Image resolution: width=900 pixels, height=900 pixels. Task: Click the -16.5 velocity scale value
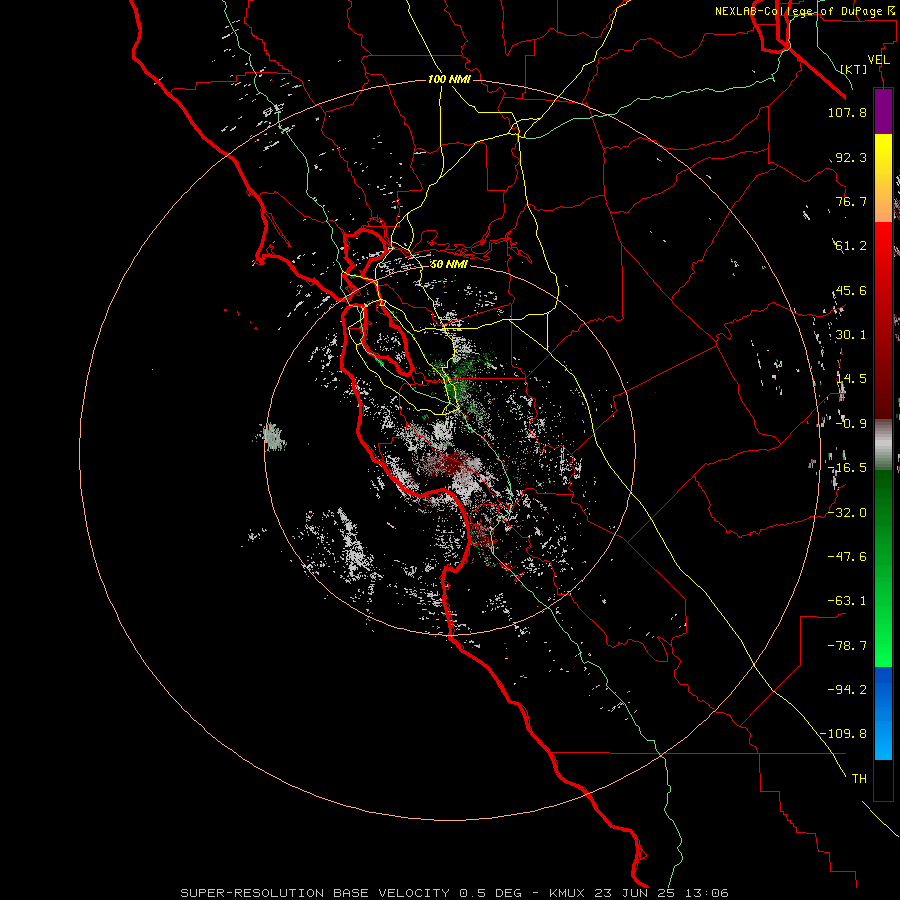click(847, 468)
